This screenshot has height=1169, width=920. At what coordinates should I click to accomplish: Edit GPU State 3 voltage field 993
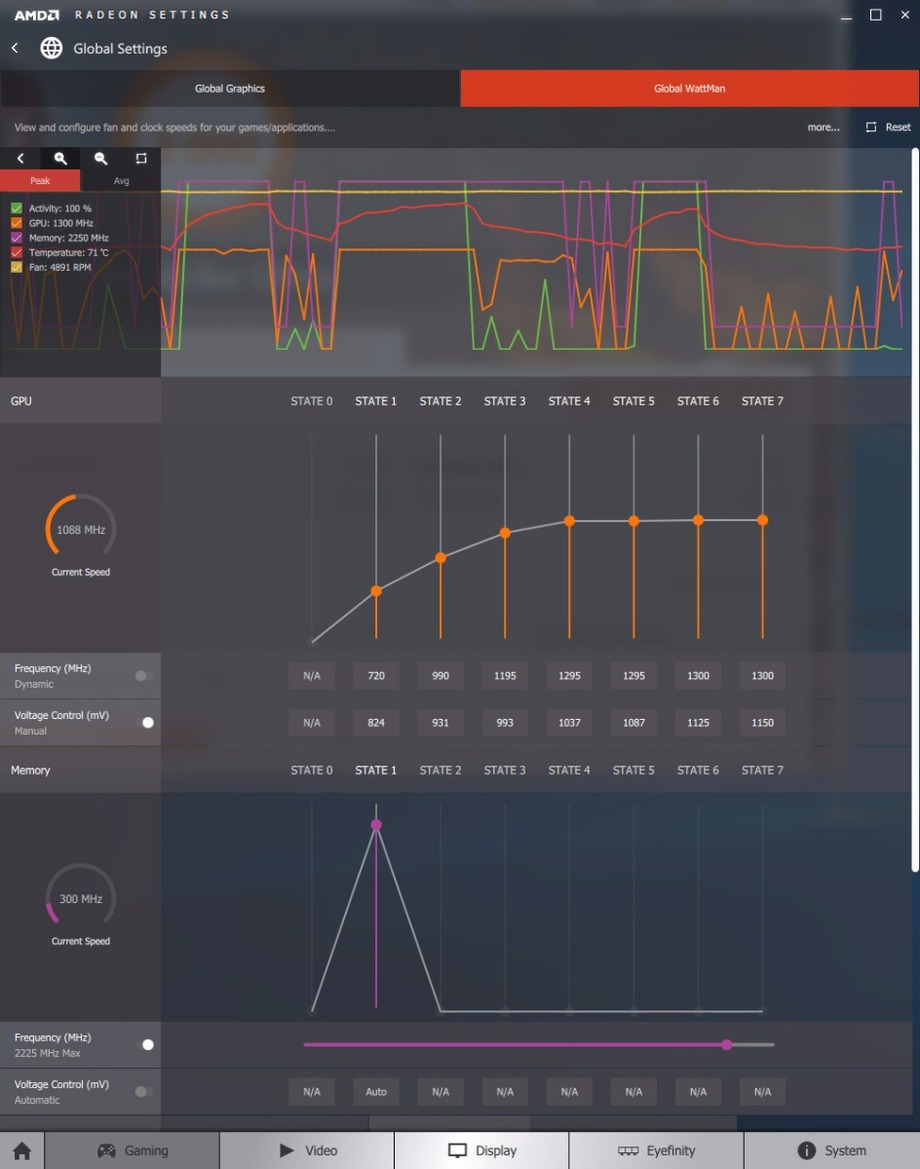[x=505, y=722]
